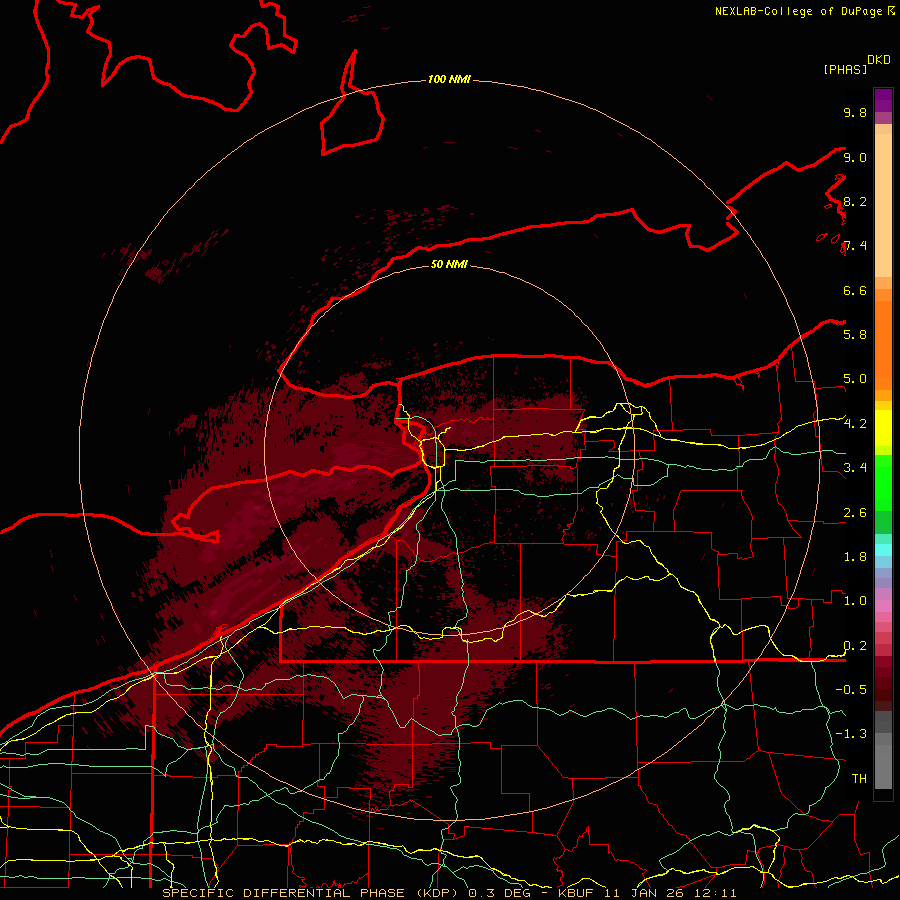Click the 0.2 color scale value
Screen dimensions: 900x900
[x=855, y=646]
